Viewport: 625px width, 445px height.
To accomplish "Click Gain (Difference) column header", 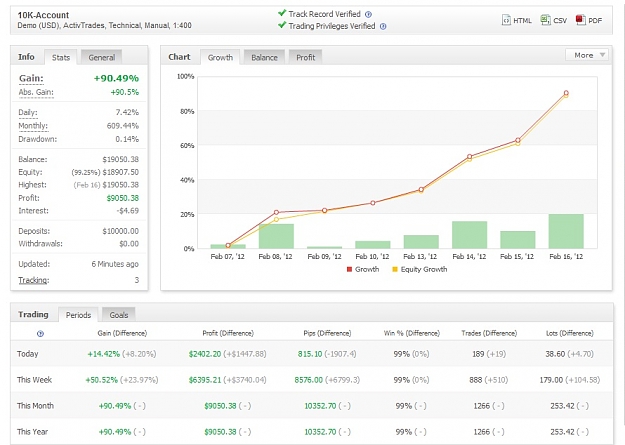I will tap(122, 333).
